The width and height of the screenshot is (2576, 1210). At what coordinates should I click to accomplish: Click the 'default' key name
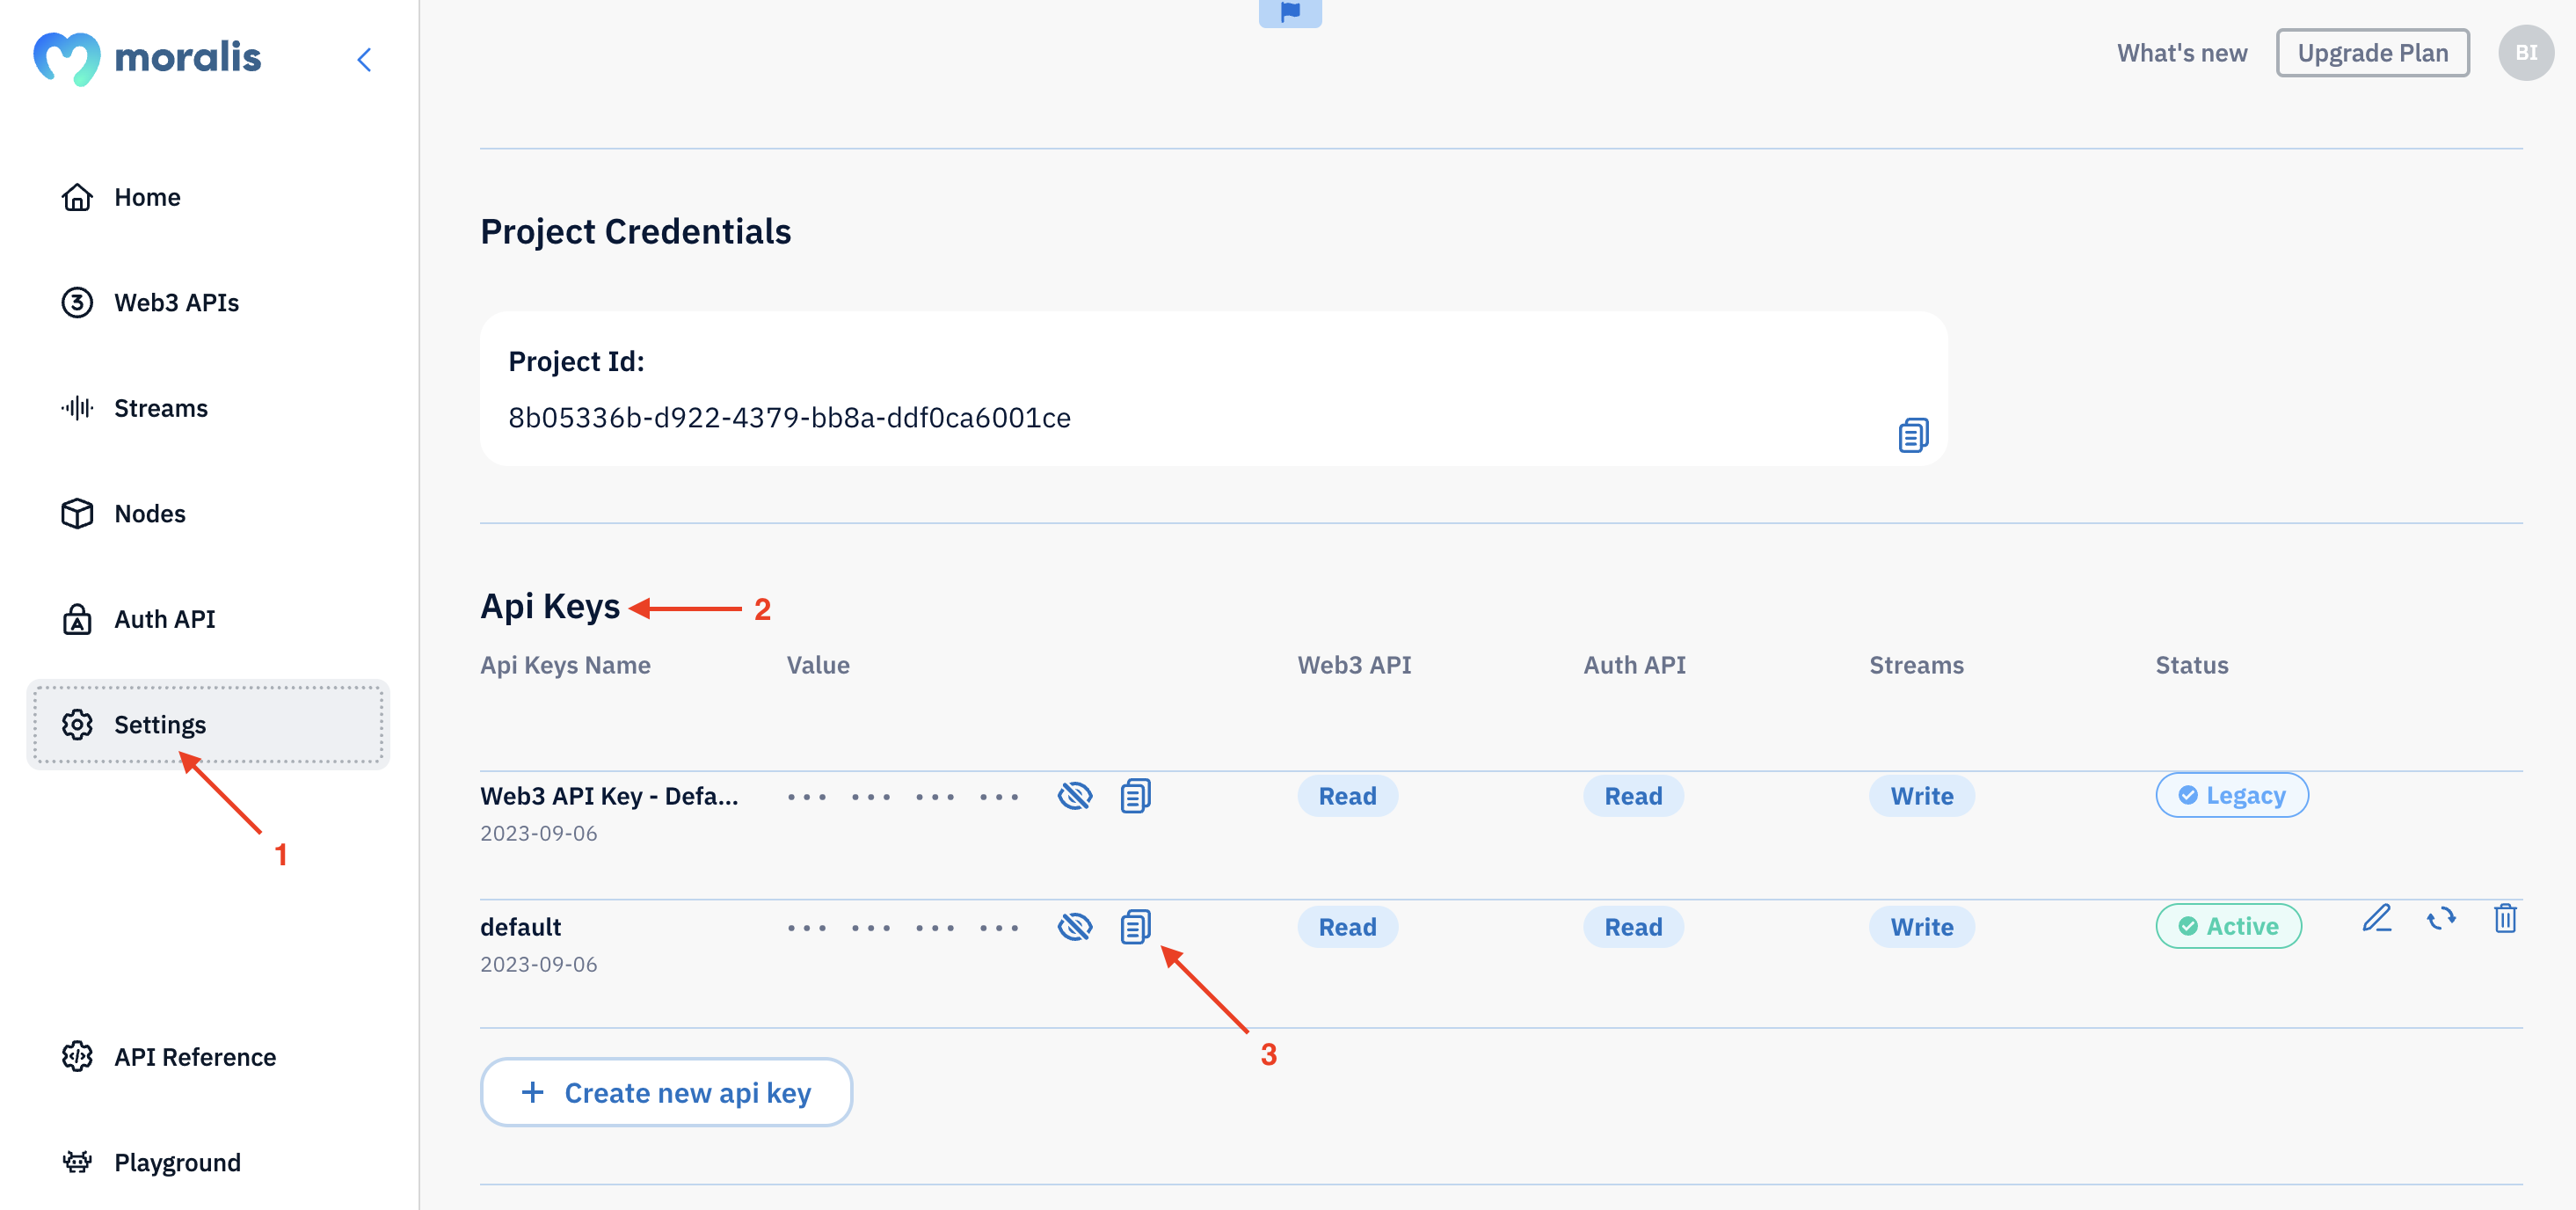pos(520,927)
